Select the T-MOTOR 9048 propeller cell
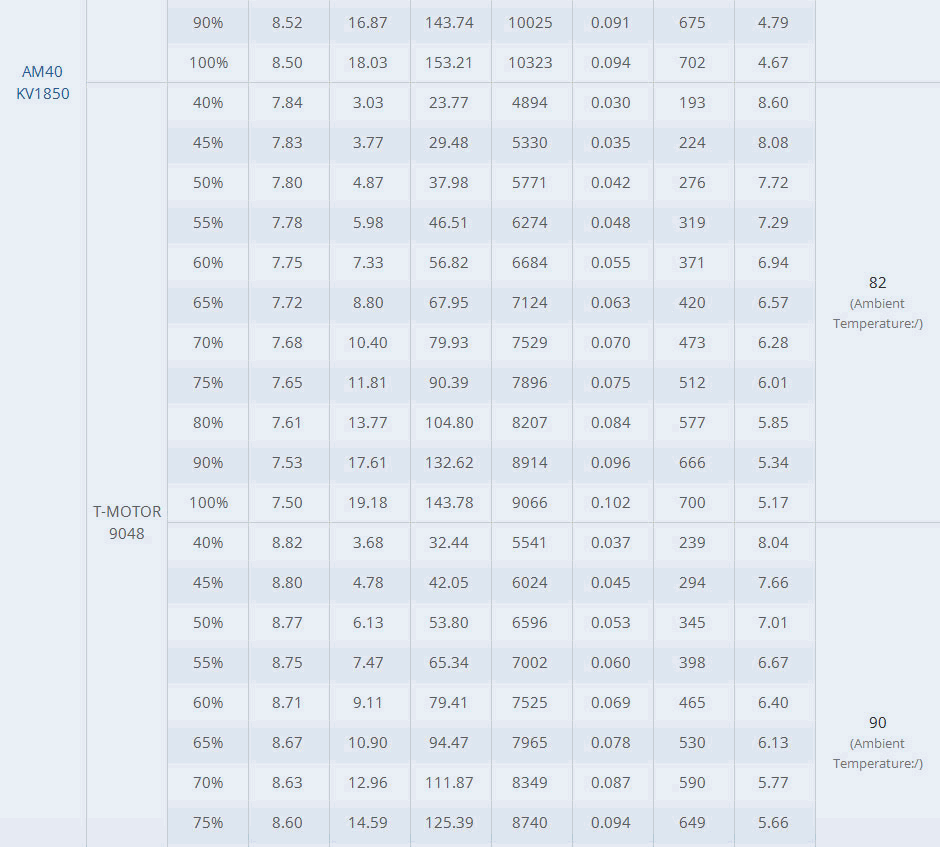This screenshot has height=847, width=940. [x=127, y=523]
